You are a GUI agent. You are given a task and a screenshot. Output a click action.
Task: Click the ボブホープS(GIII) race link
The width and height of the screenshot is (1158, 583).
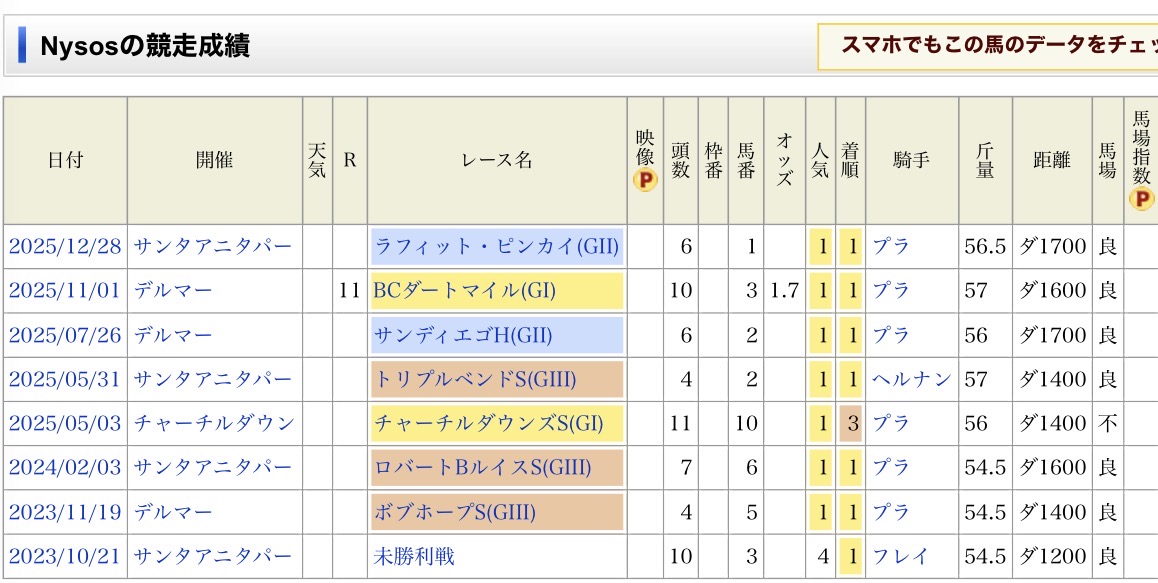[x=455, y=512]
